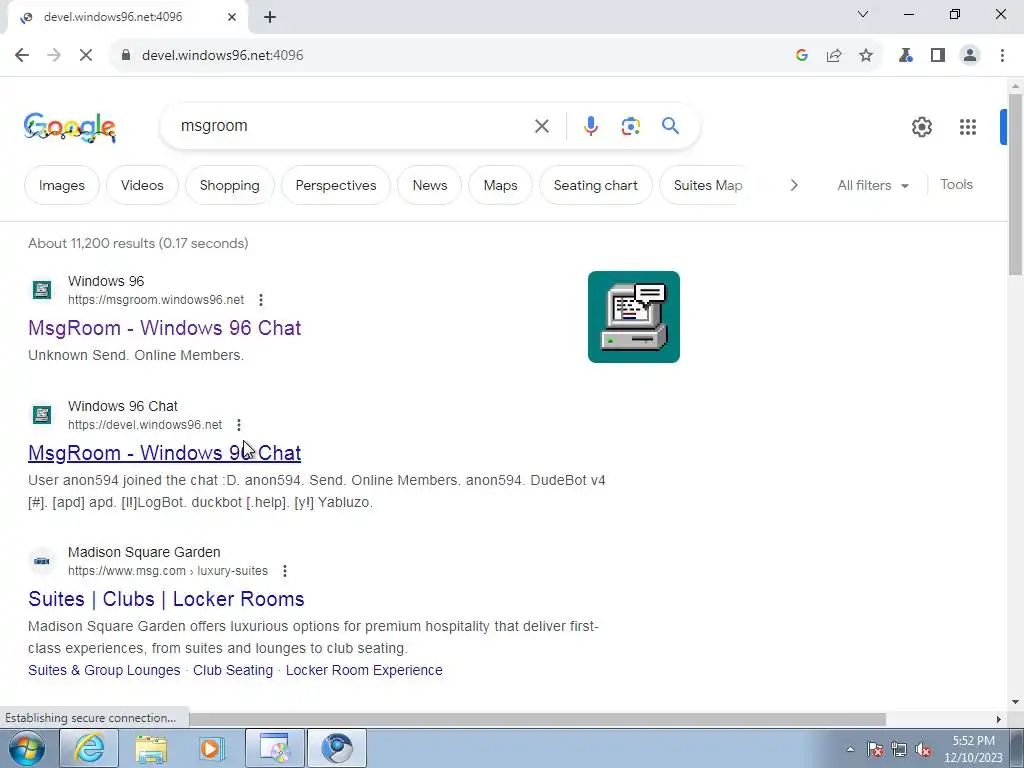Go back using the browser back arrow

22,56
